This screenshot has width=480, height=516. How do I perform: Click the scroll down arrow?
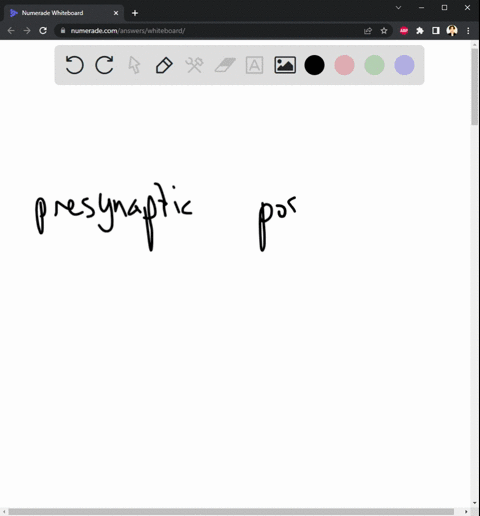pyautogui.click(x=475, y=503)
